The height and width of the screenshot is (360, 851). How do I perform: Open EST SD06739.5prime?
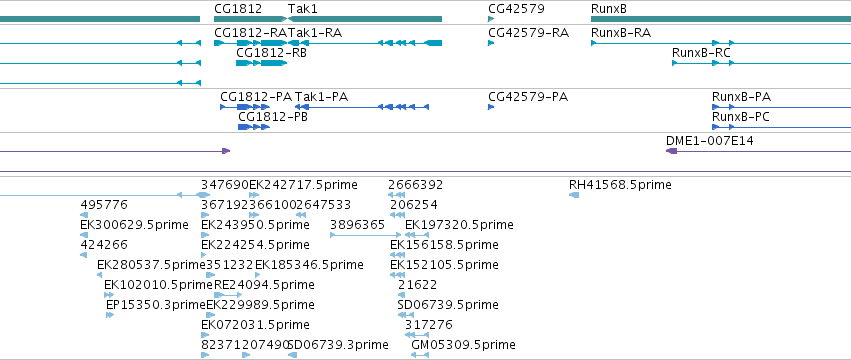tap(448, 305)
